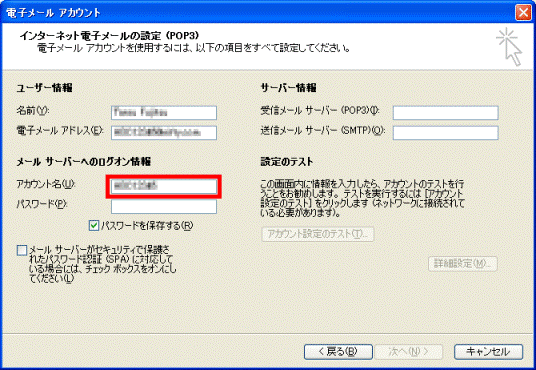Focus the アカウント名 input field
This screenshot has width=536, height=370.
(x=164, y=186)
